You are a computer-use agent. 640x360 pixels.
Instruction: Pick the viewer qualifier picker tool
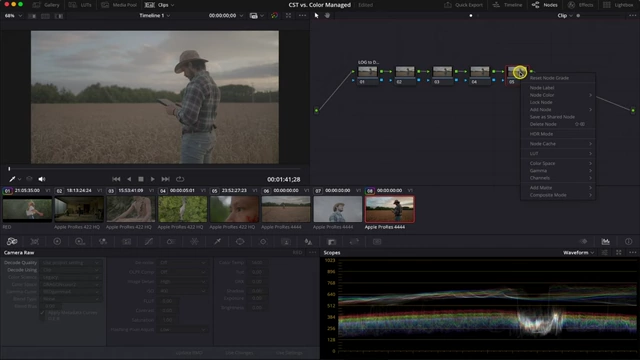coord(12,179)
